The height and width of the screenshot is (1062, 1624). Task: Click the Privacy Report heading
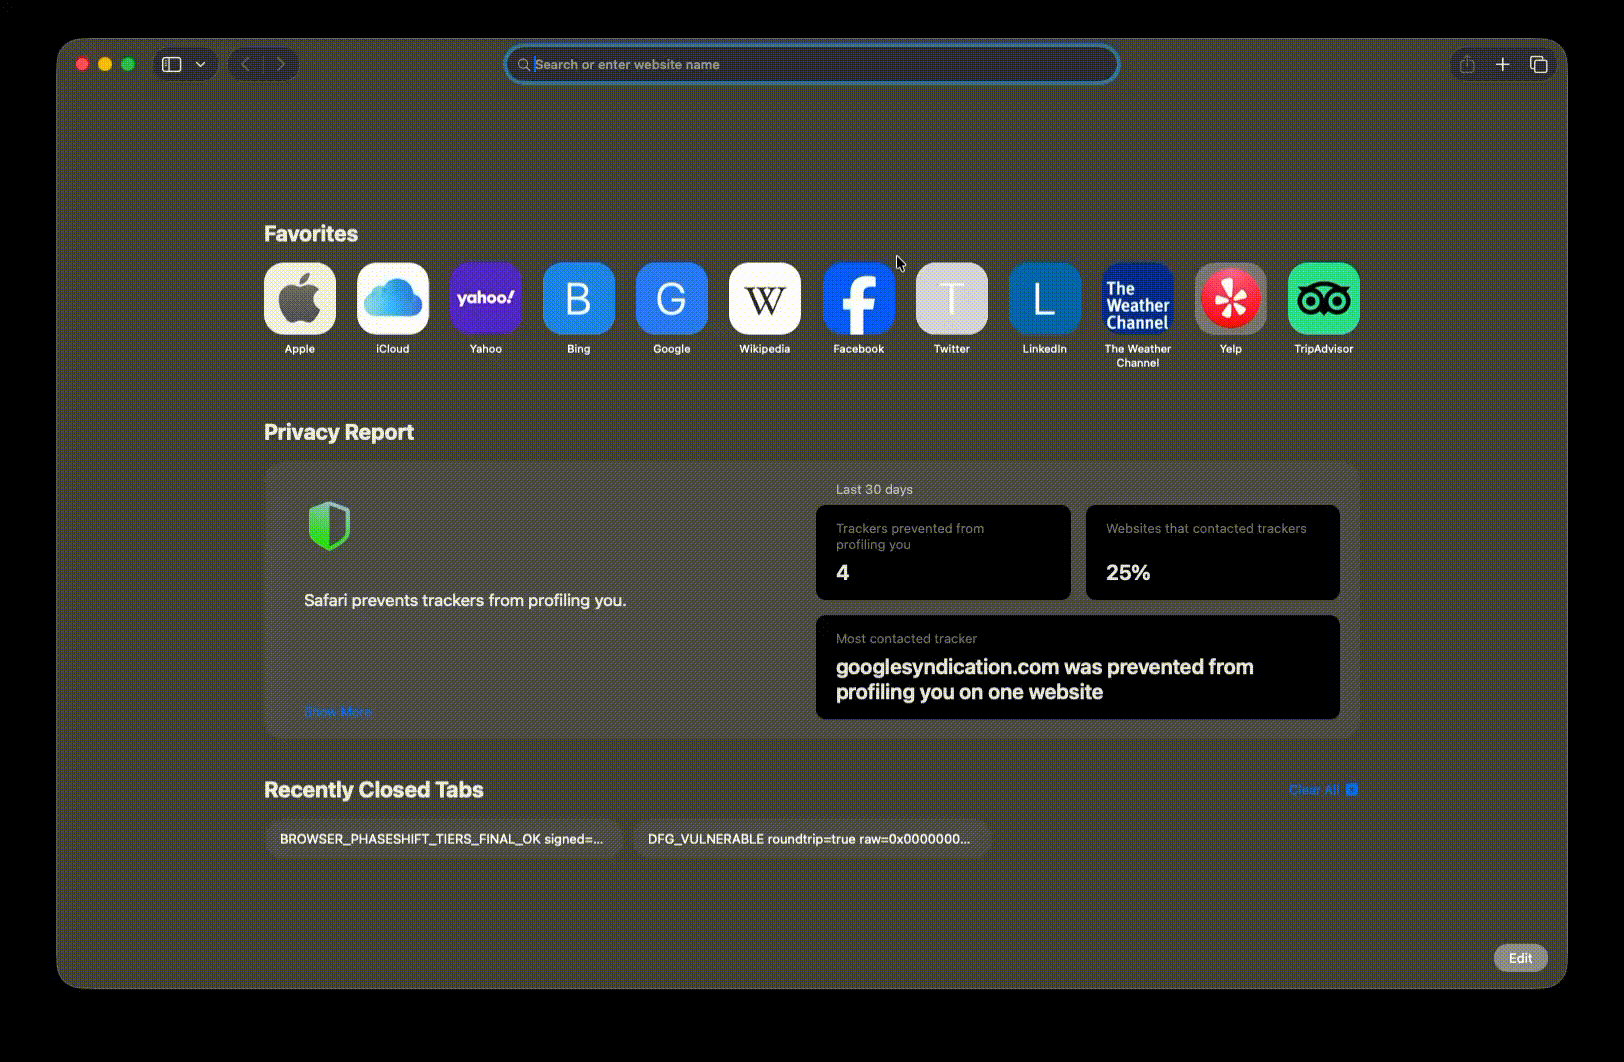tap(339, 432)
